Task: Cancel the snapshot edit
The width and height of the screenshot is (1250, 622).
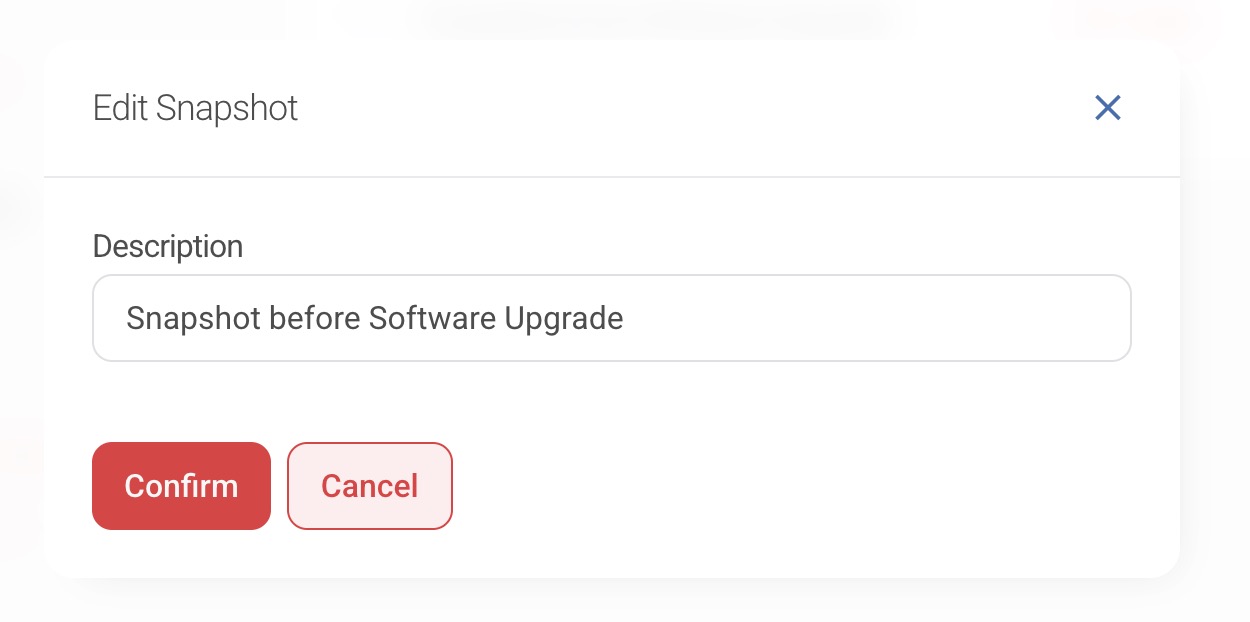Action: click(369, 486)
